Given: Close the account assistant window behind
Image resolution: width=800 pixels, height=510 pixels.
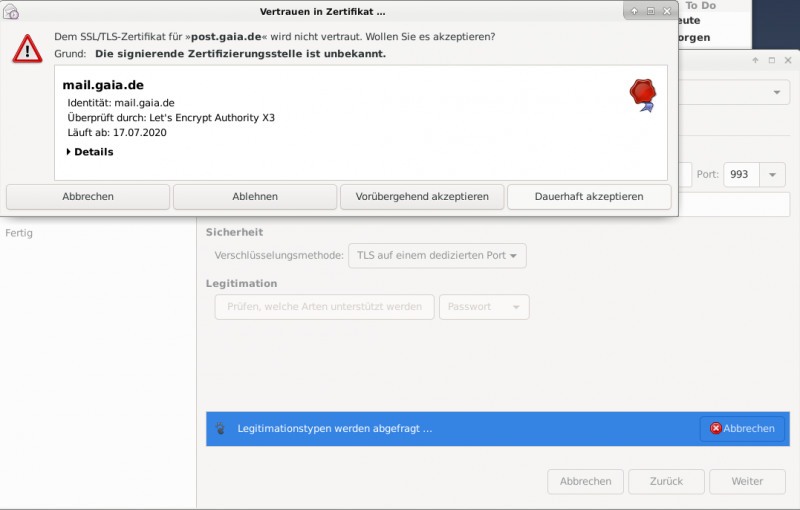Looking at the screenshot, I should click(x=788, y=60).
